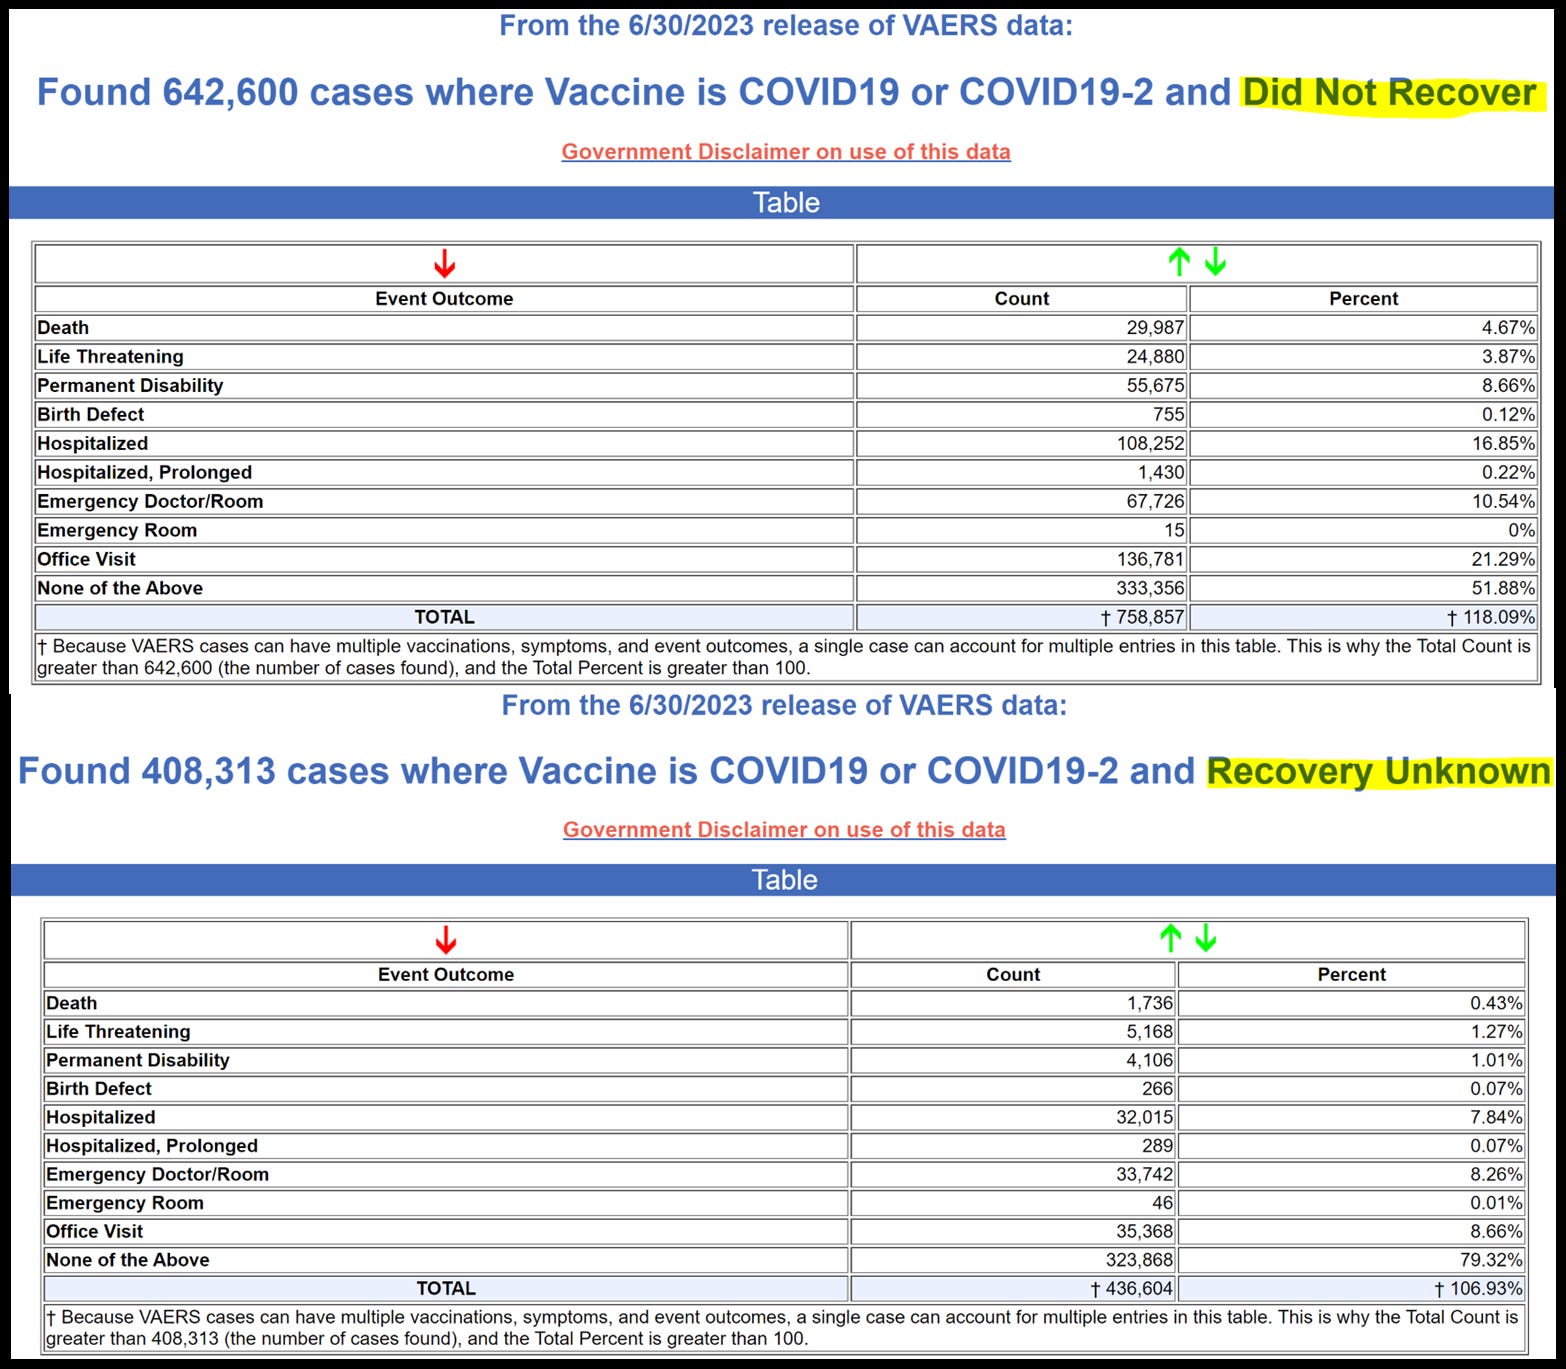Open the Government Disclaimer link under Recovery Unknown
Viewport: 1566px width, 1369px height.
tap(784, 829)
